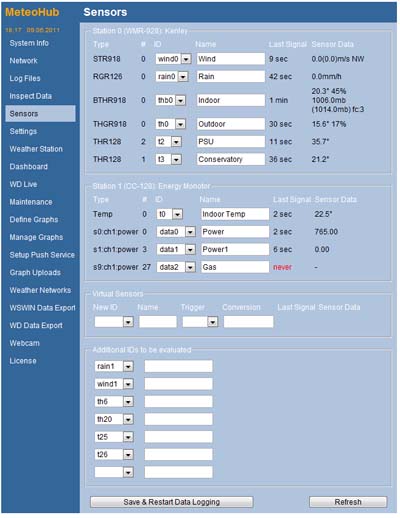Viewport: 400px width, 518px height.
Task: Open rain0 ID dropdown
Action: click(x=172, y=77)
